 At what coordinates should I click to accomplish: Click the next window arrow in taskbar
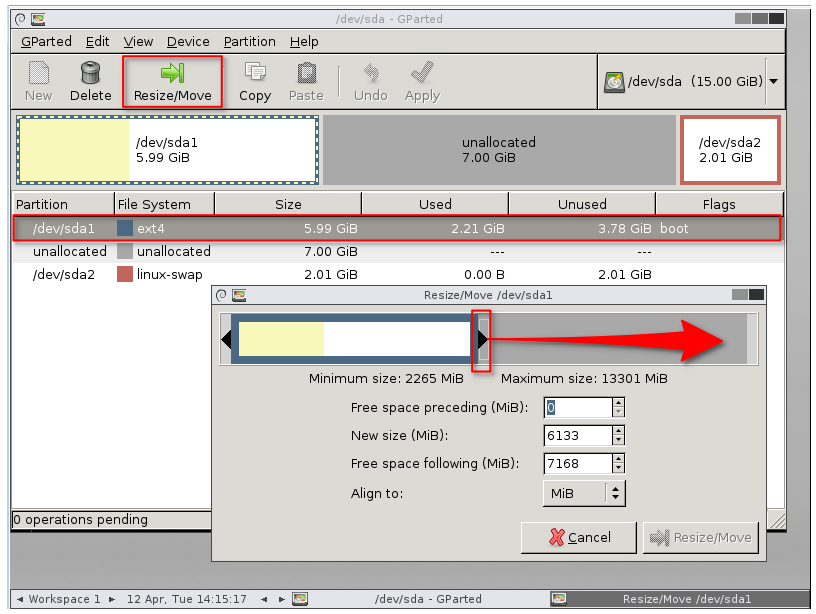282,599
